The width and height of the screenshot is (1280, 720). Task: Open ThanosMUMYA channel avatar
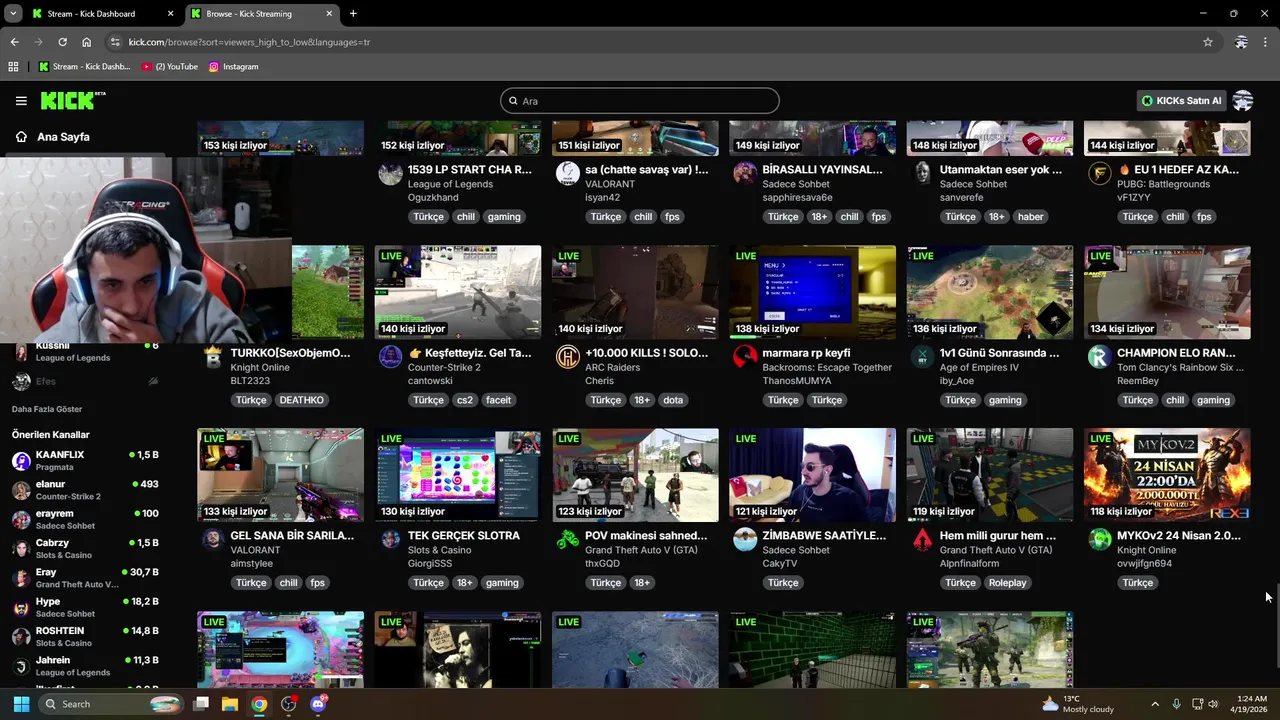[x=744, y=356]
